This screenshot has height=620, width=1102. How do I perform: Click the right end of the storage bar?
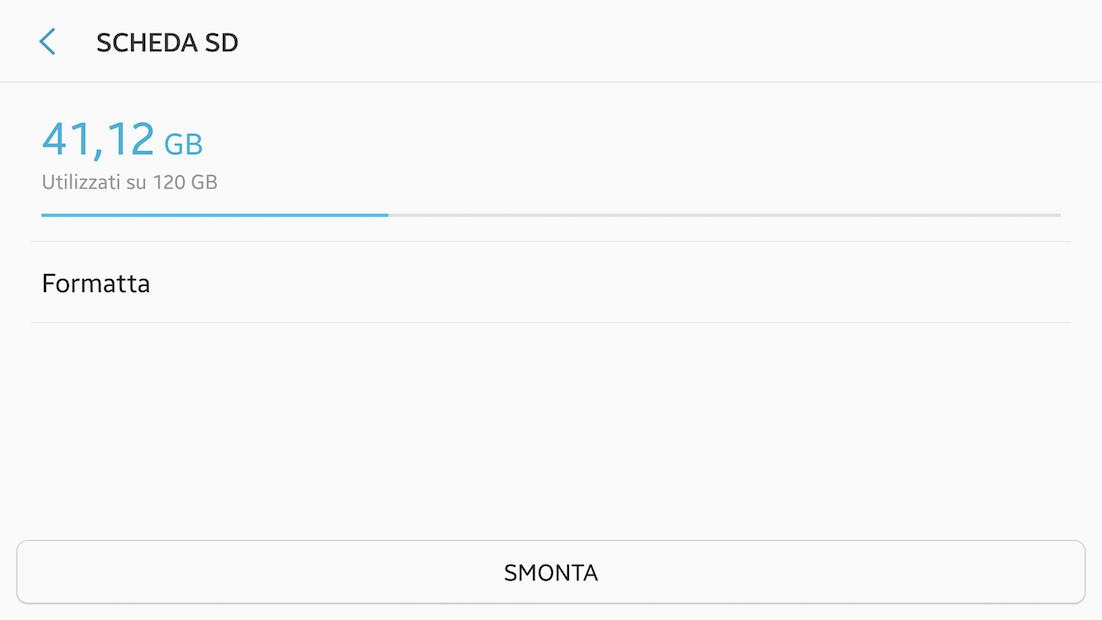click(x=1055, y=215)
